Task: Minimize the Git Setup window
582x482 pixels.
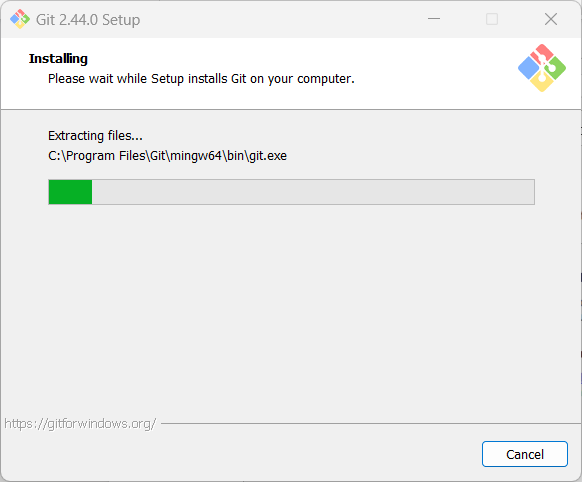Action: (x=434, y=19)
